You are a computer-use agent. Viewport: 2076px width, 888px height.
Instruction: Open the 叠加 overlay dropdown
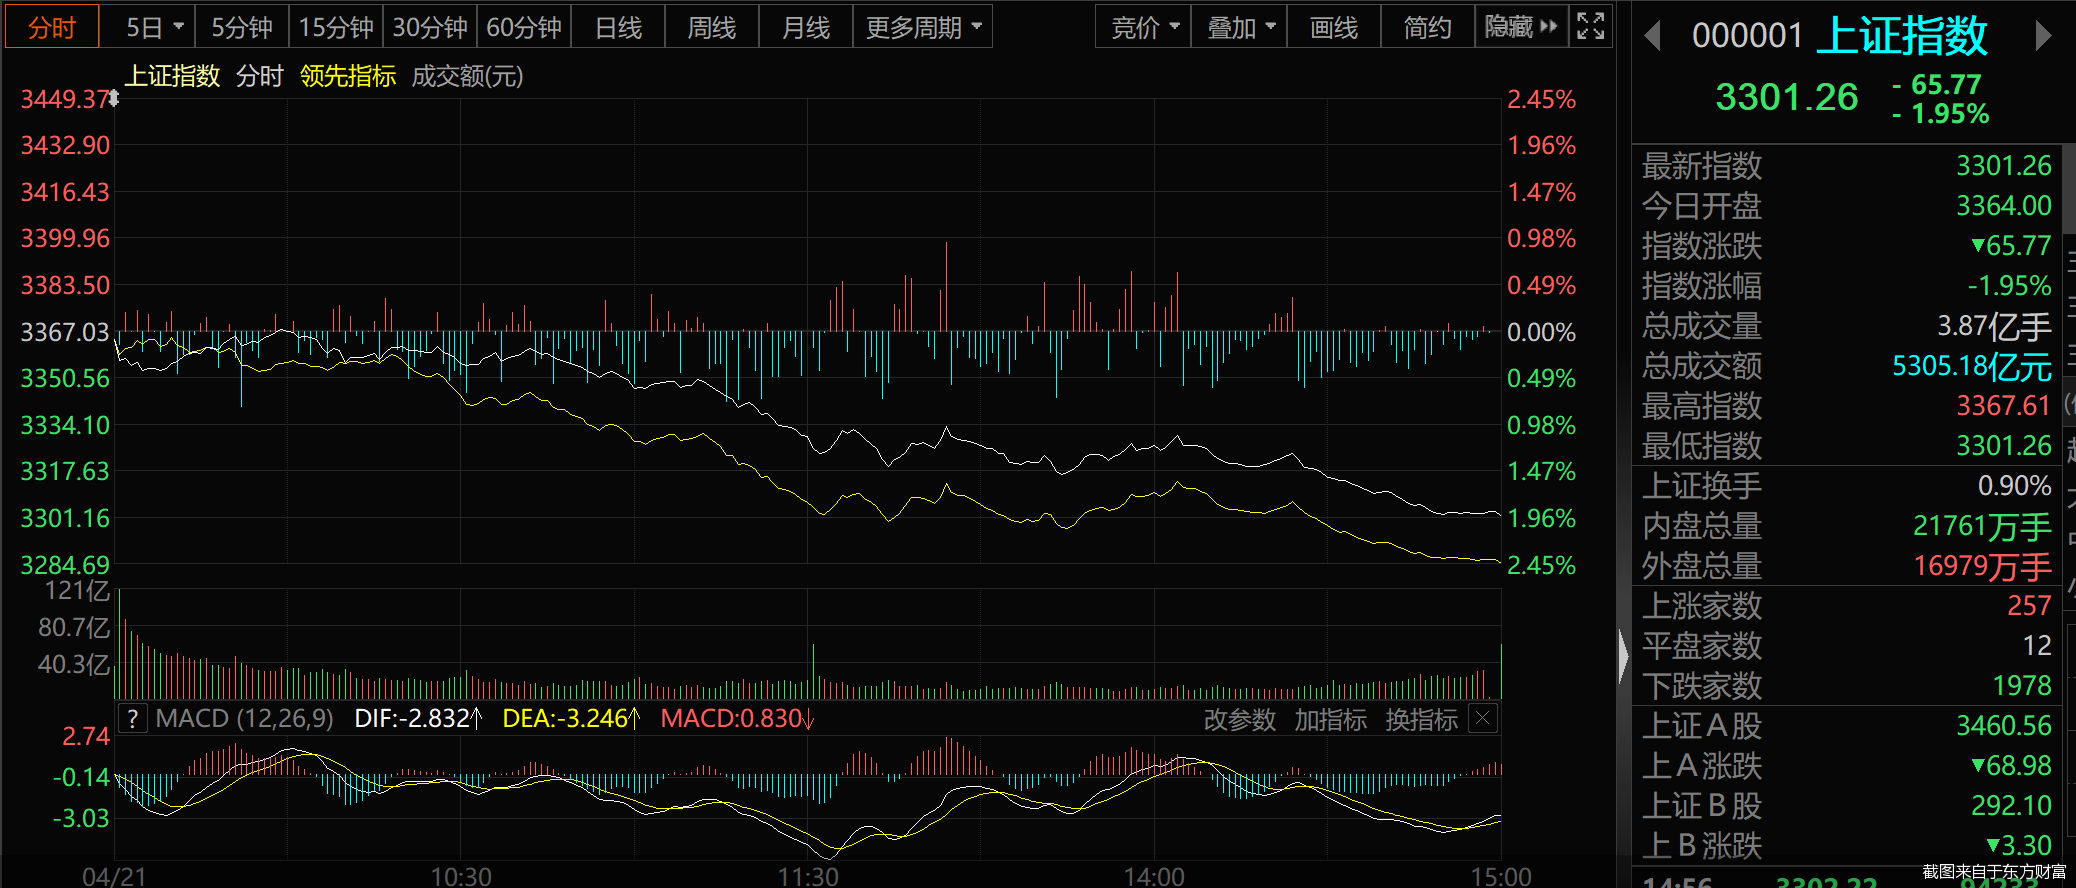pos(1240,27)
